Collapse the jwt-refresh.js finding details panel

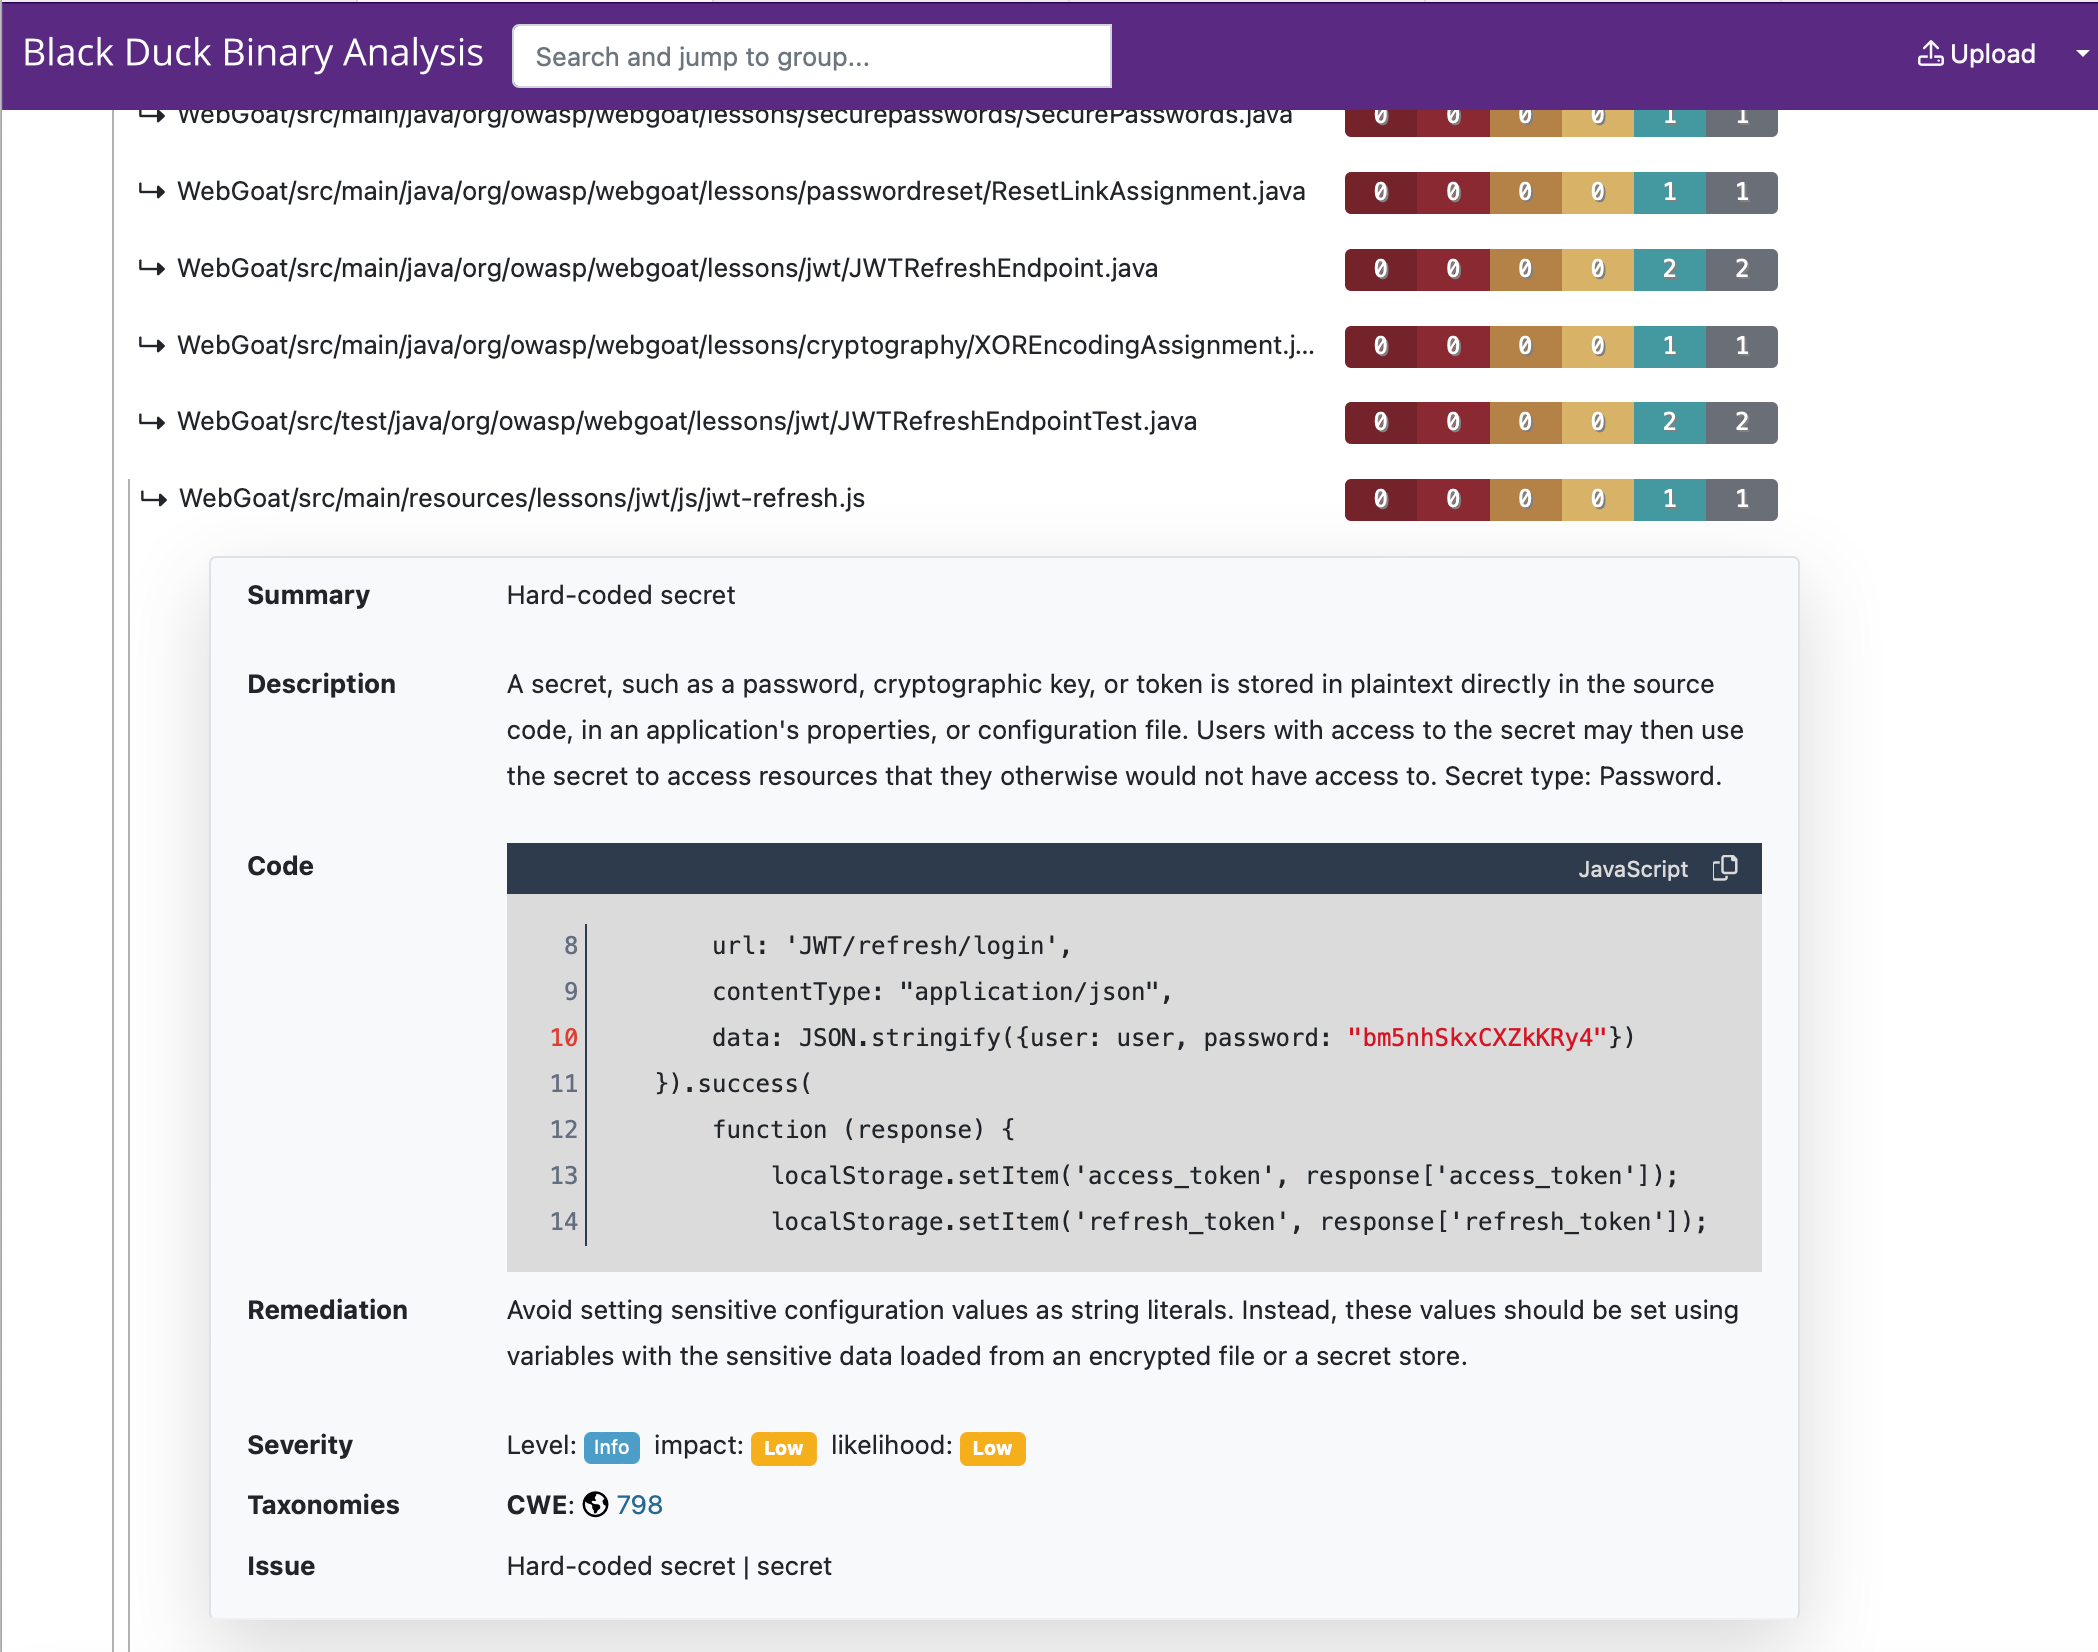coord(521,499)
